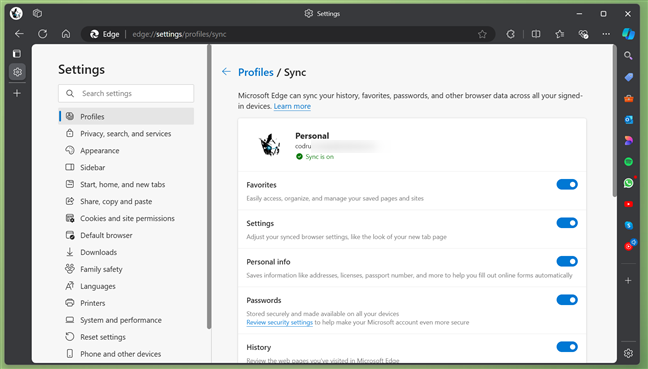Open Privacy, search, and services
Image resolution: width=648 pixels, height=369 pixels.
126,133
